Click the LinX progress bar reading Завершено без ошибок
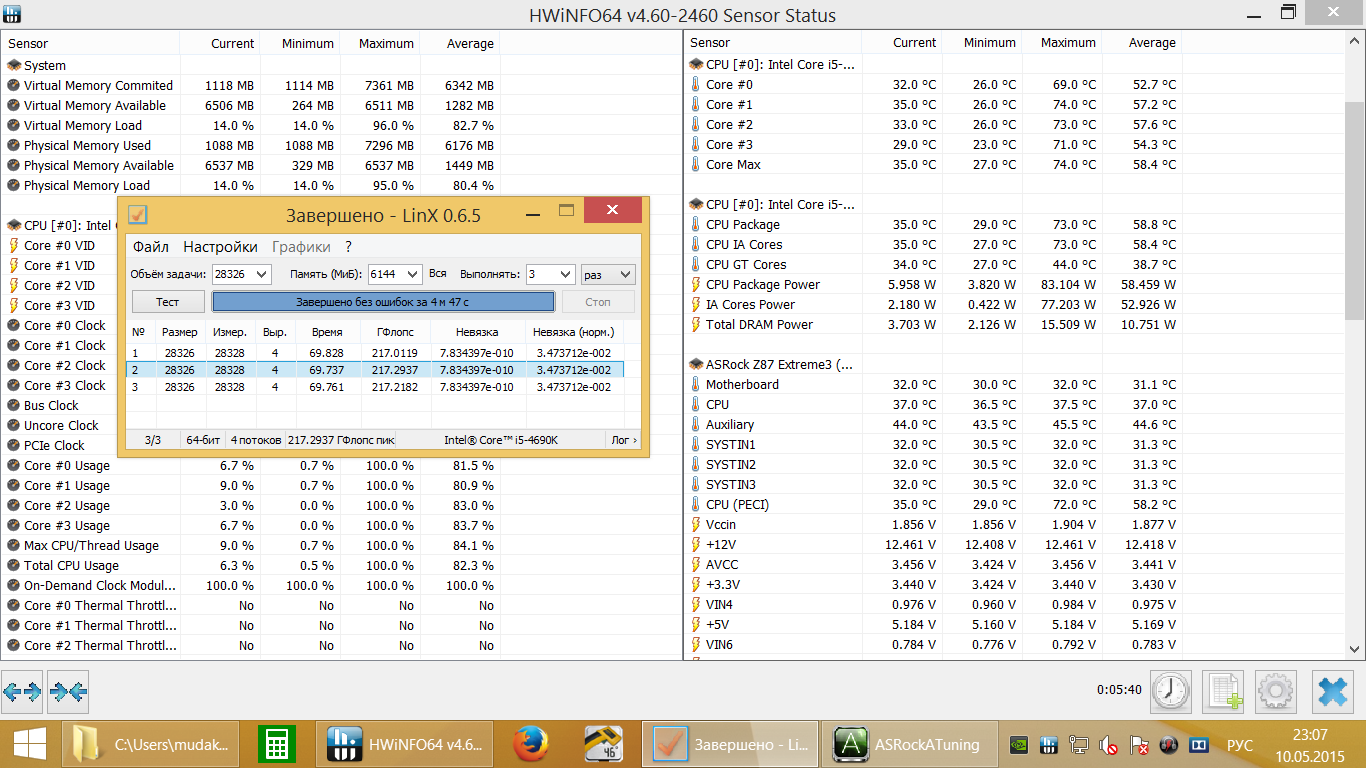 383,302
